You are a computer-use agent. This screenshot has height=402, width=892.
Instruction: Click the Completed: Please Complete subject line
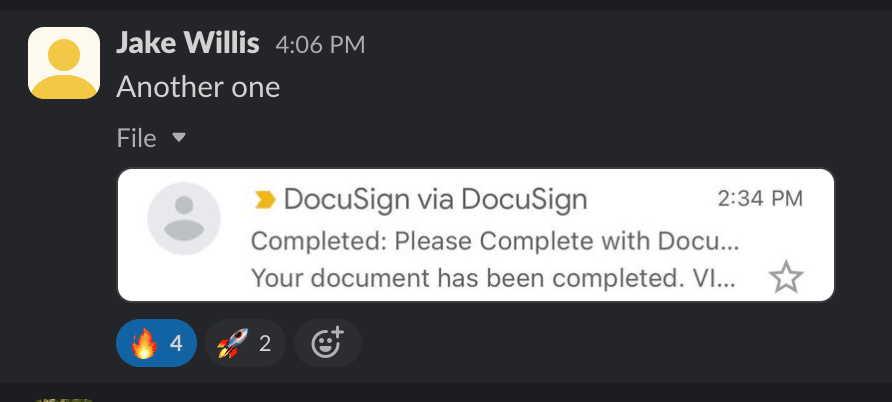495,242
